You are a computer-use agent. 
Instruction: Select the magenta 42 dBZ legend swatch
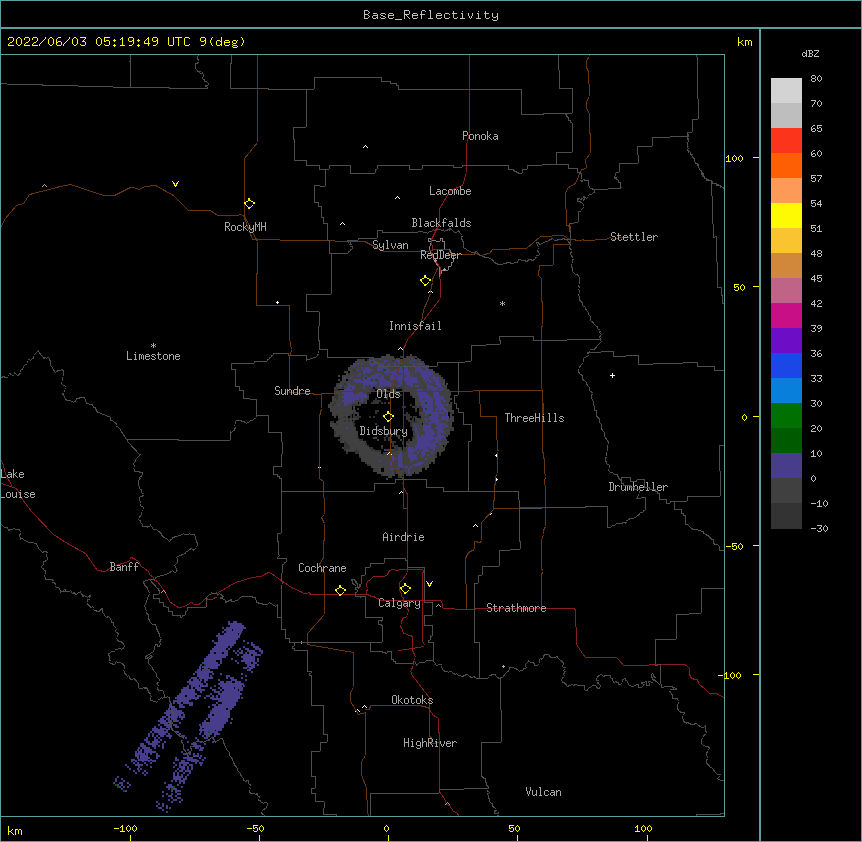(786, 315)
